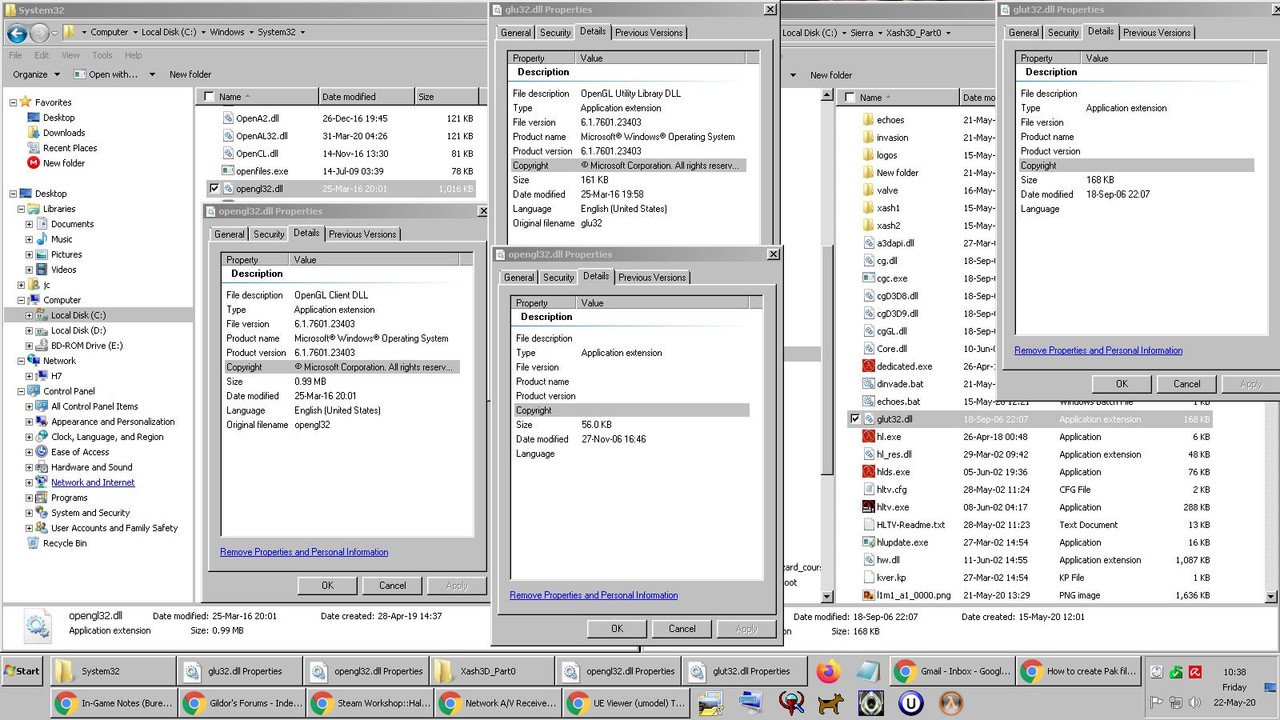Open Hardware and Sound in the tree
This screenshot has width=1280, height=720.
92,467
